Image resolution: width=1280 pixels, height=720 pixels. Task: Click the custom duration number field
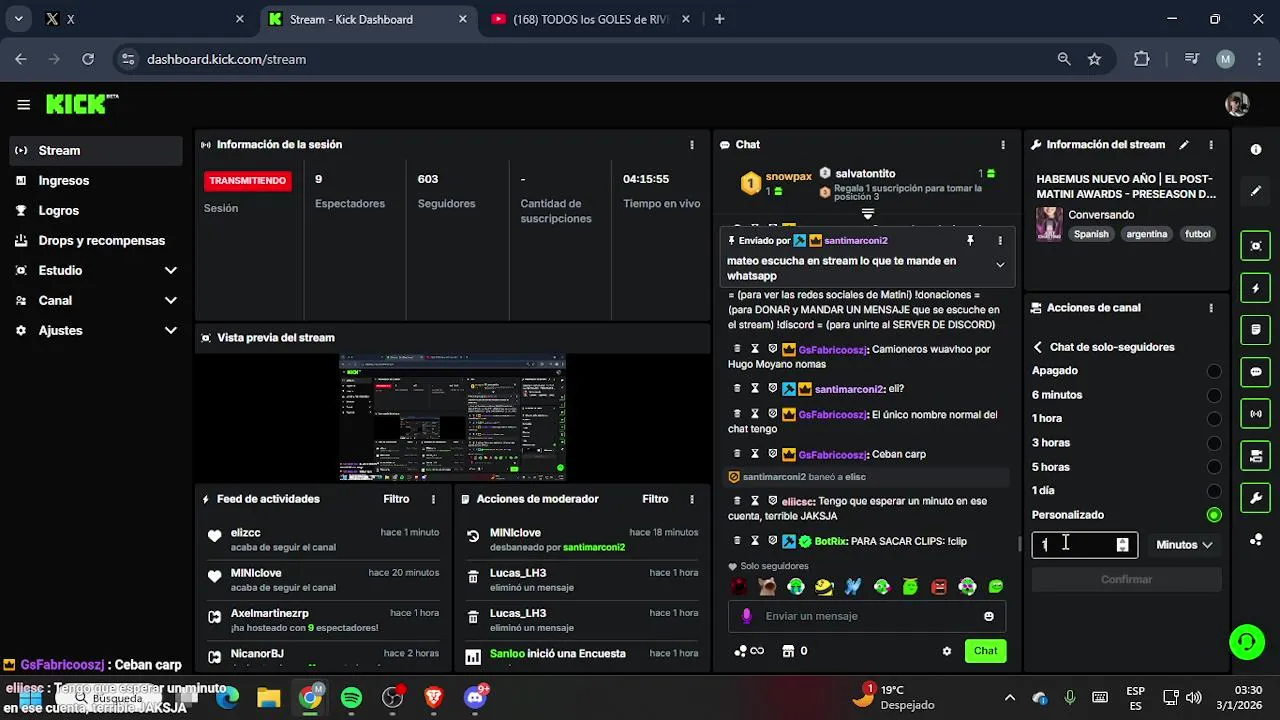coord(1084,545)
